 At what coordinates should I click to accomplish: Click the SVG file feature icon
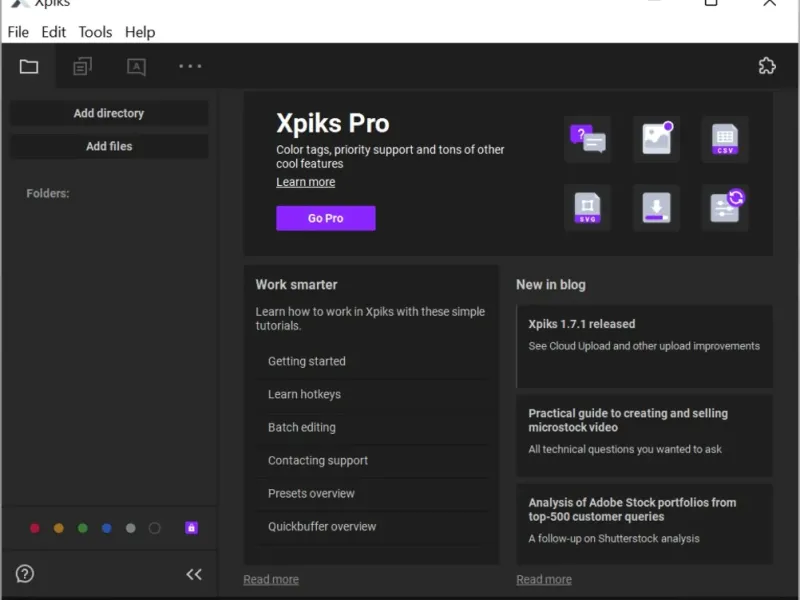point(587,208)
